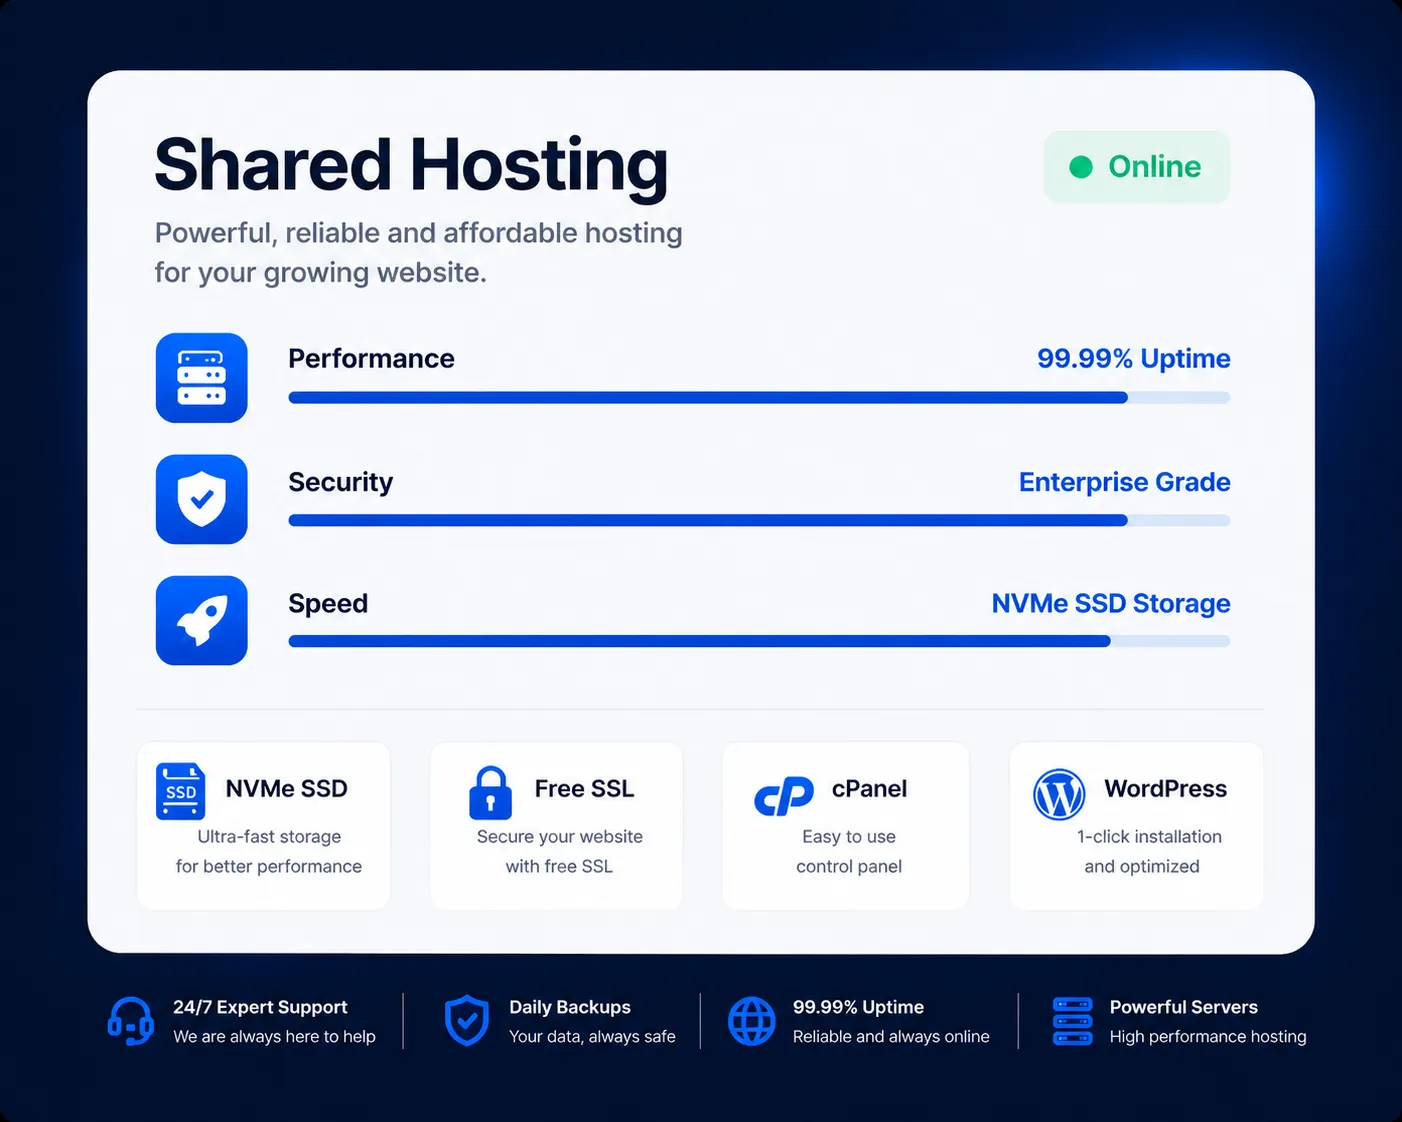Click the Daily Backups shield icon

(x=467, y=1021)
